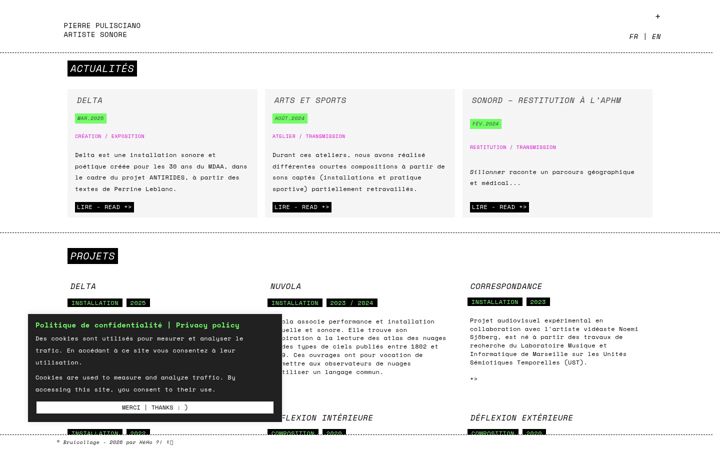Screen dimensions: 720x450
Task: Click the MAR. 2025 date tag
Action: click(90, 118)
